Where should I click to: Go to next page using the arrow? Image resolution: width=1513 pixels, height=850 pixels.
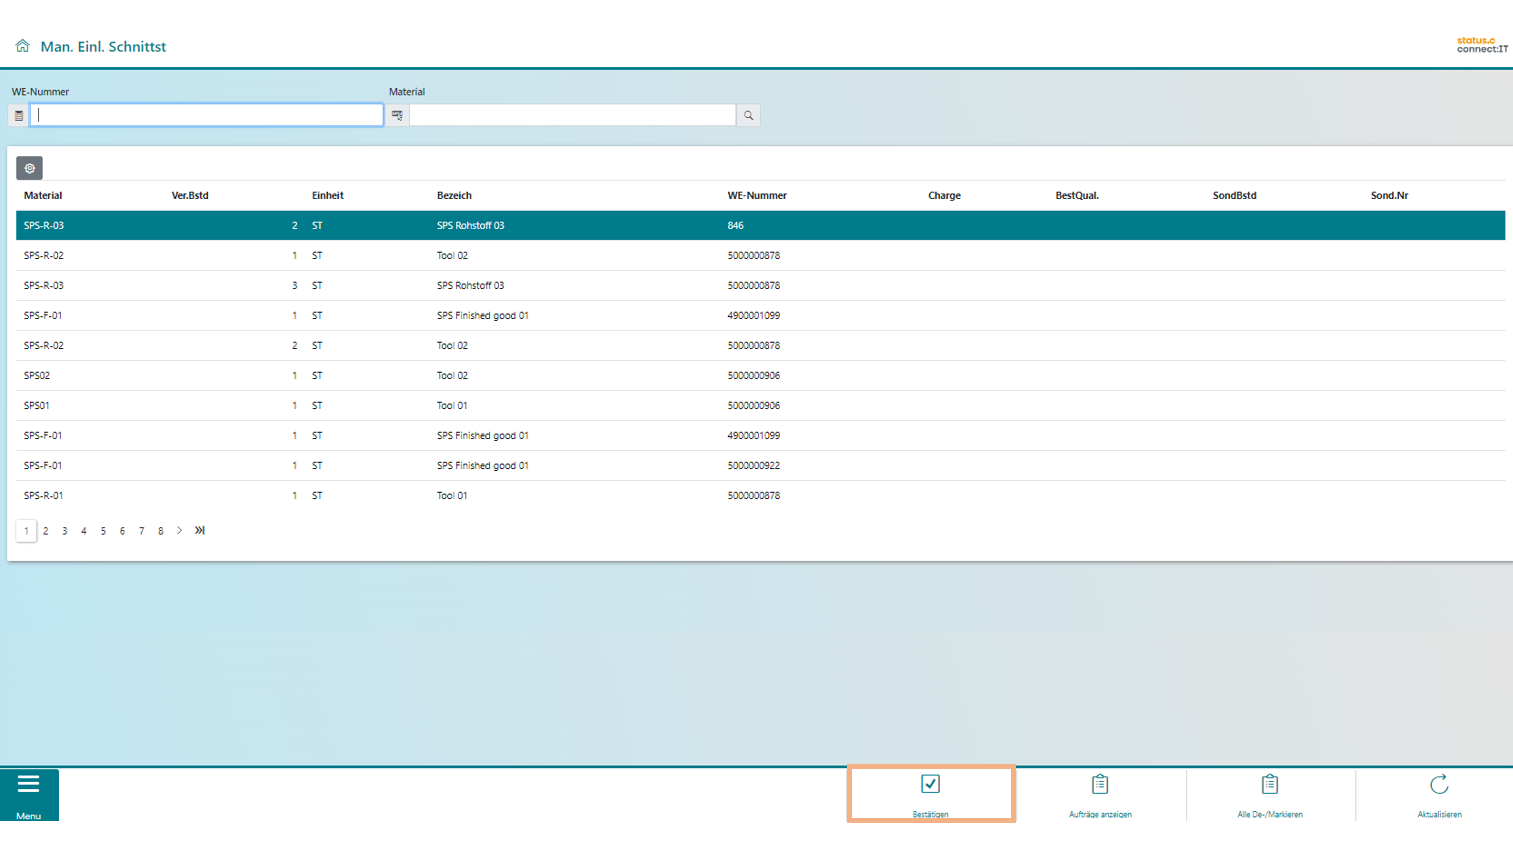coord(180,531)
